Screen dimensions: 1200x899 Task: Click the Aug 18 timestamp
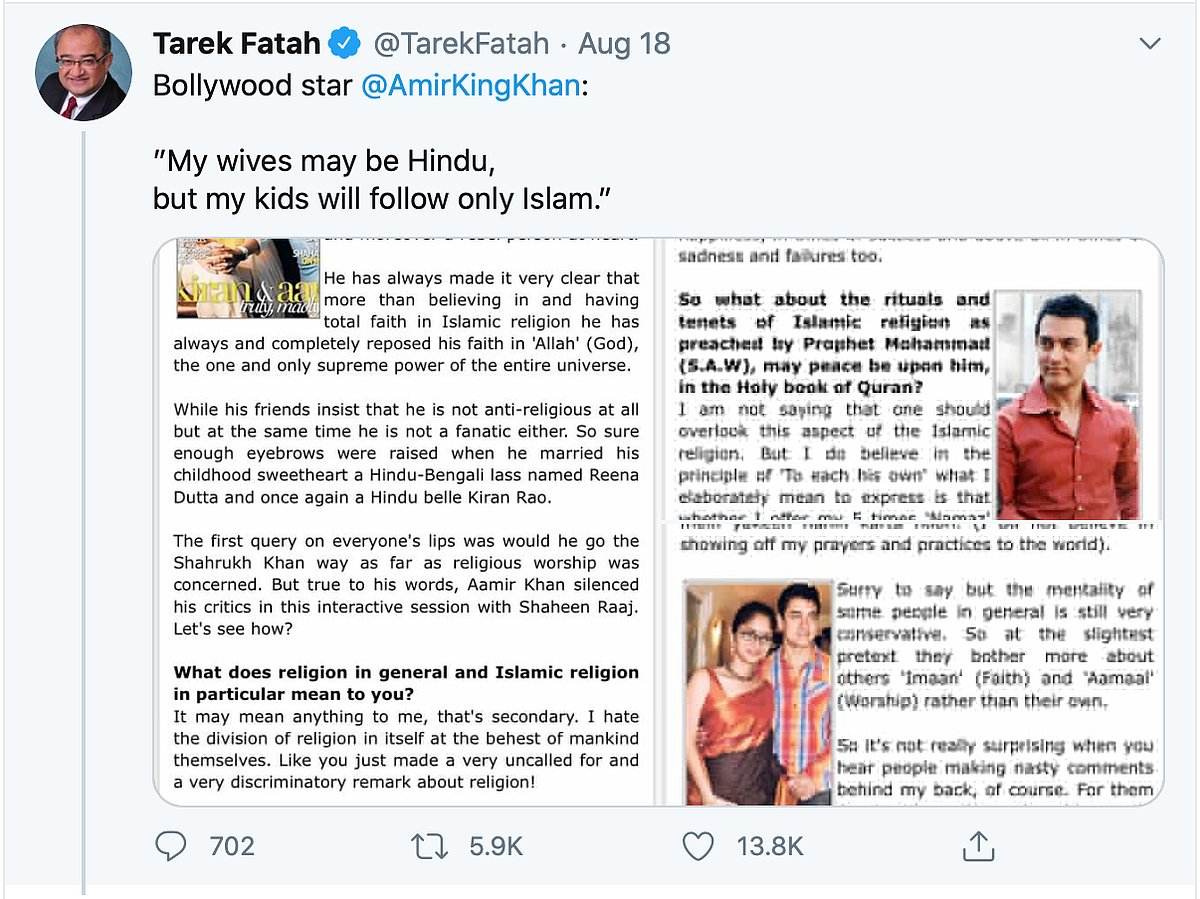pos(625,44)
